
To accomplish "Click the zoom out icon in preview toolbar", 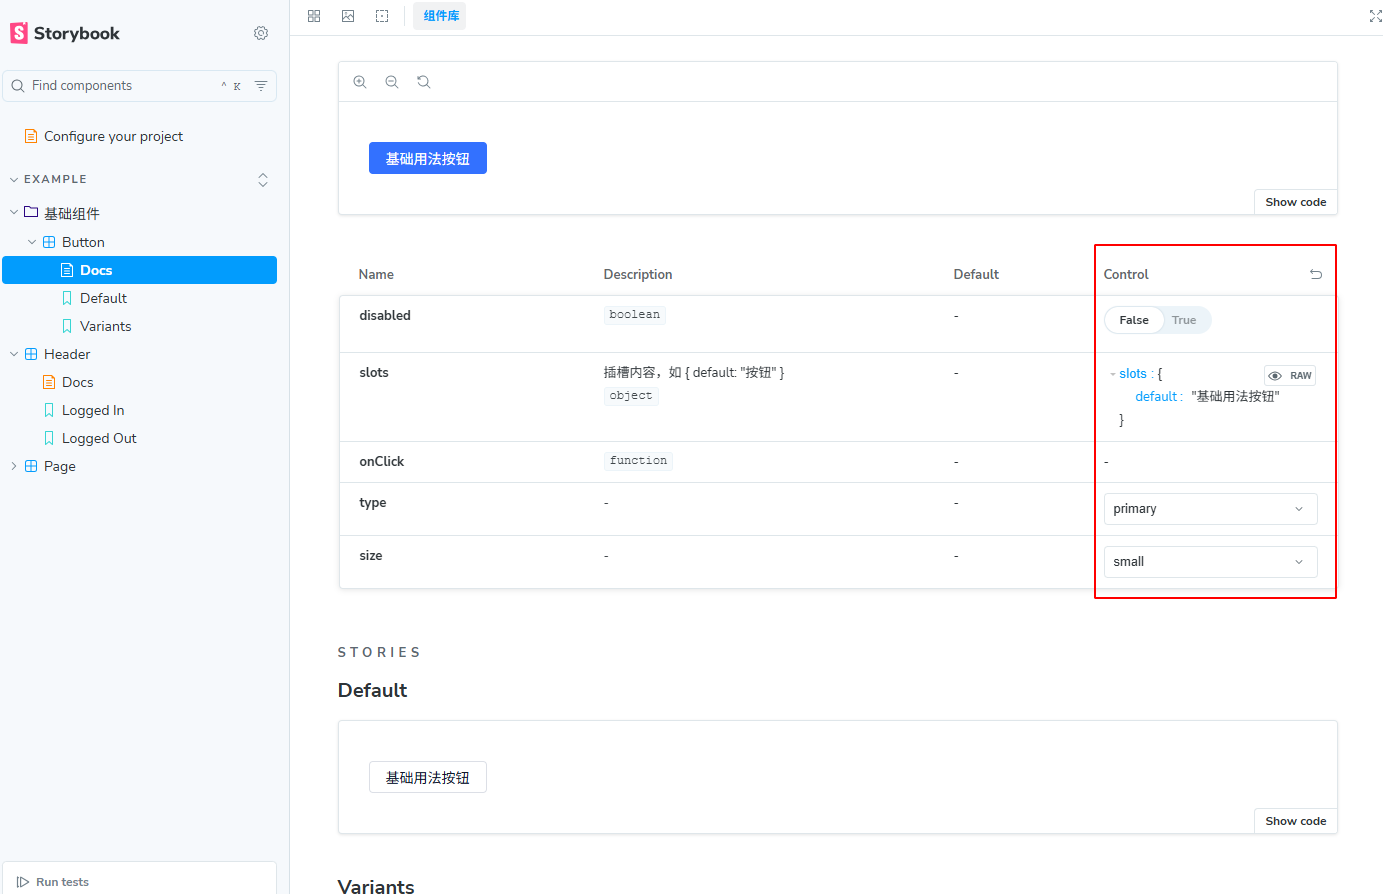I will coord(392,82).
